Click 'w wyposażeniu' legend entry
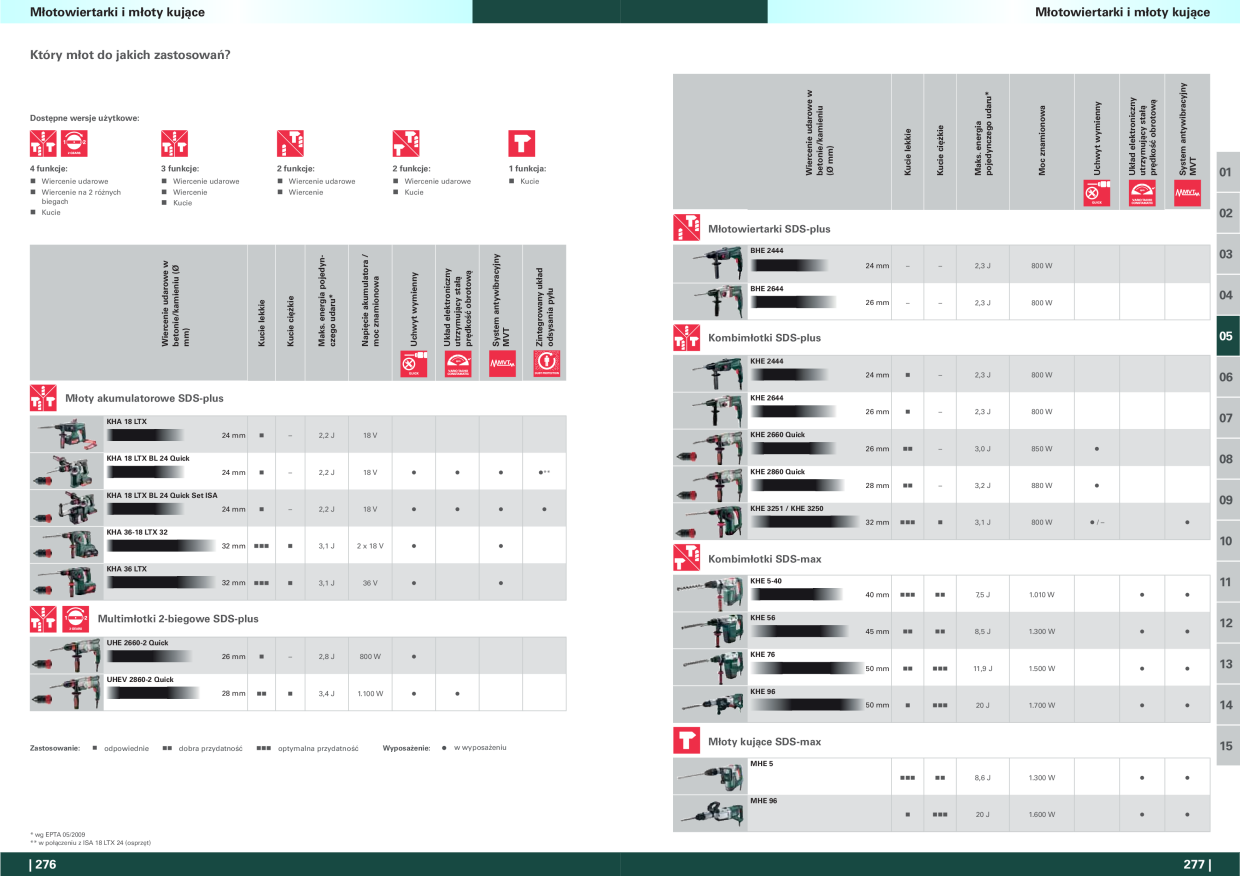 (480, 748)
